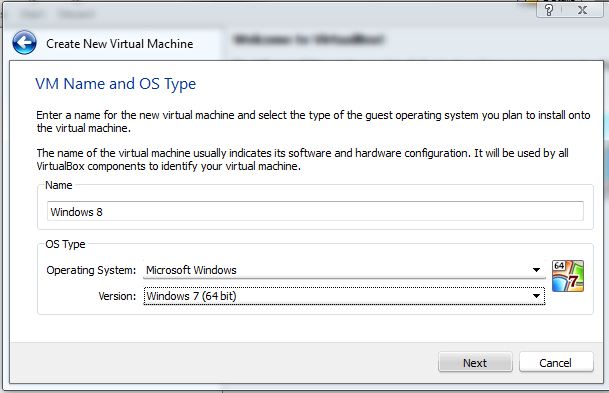
Task: Focus the Name field containing Windows 8
Action: click(x=315, y=211)
